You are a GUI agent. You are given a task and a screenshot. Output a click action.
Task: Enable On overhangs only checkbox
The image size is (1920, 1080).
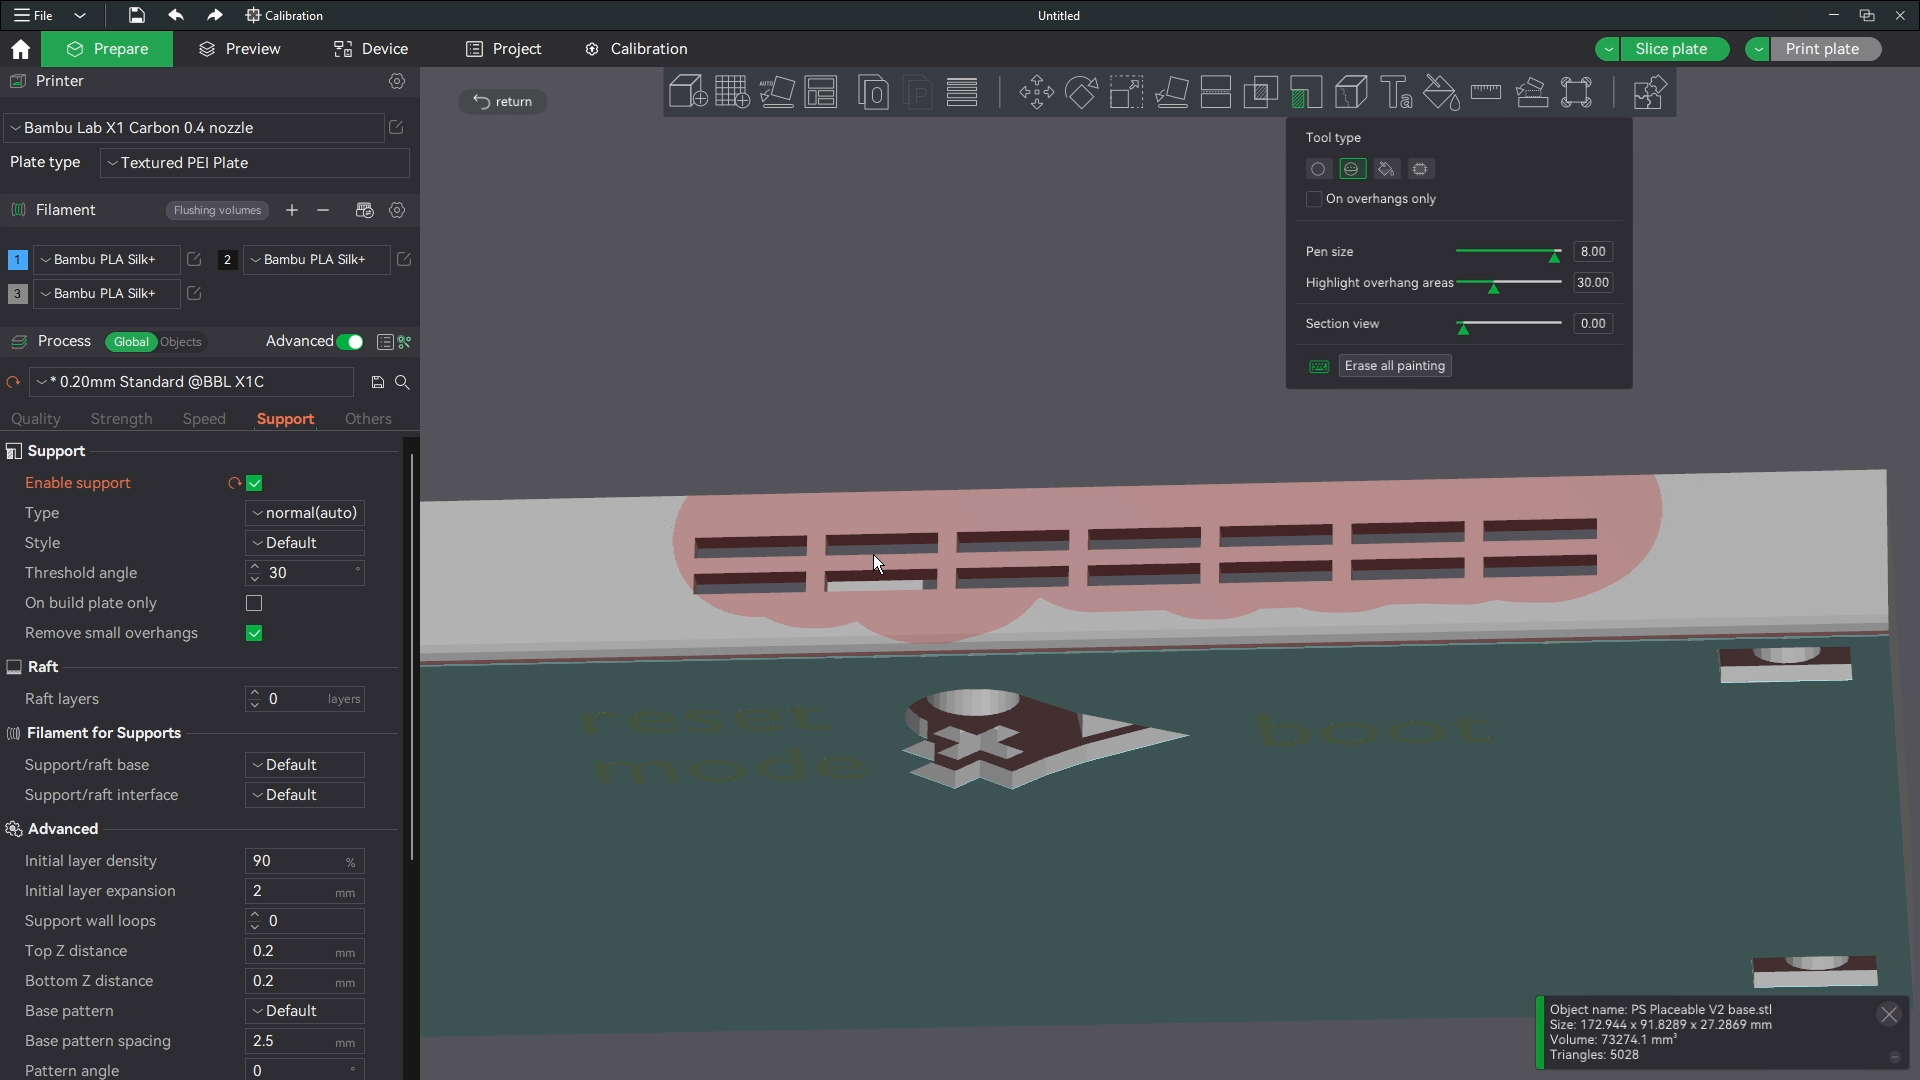[x=1314, y=199]
